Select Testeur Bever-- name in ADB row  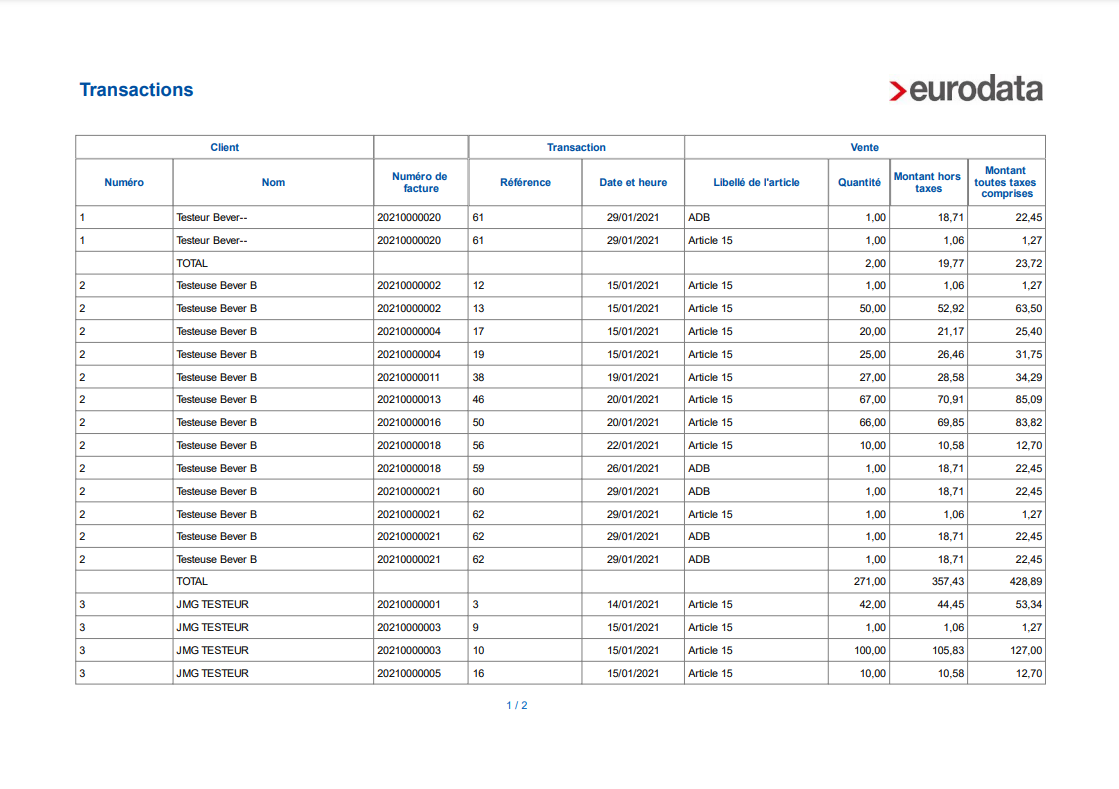212,218
